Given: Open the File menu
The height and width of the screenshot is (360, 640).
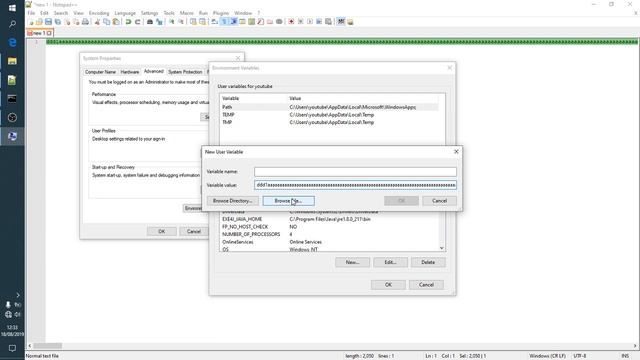Looking at the screenshot, I should click(31, 13).
